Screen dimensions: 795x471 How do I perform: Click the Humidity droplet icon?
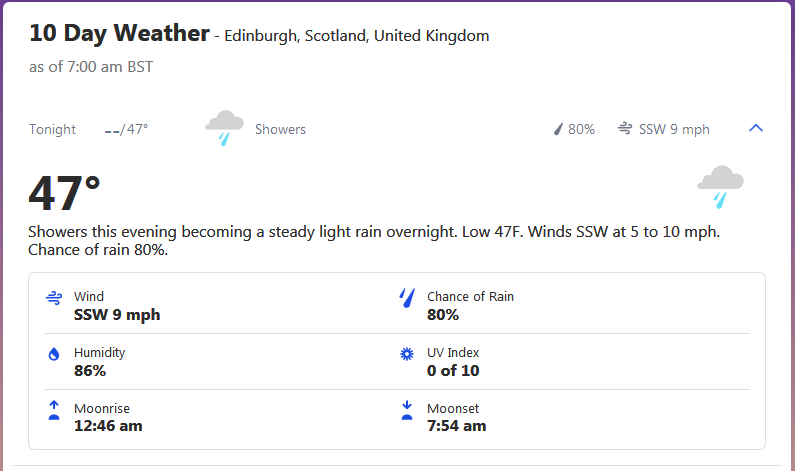coord(54,354)
